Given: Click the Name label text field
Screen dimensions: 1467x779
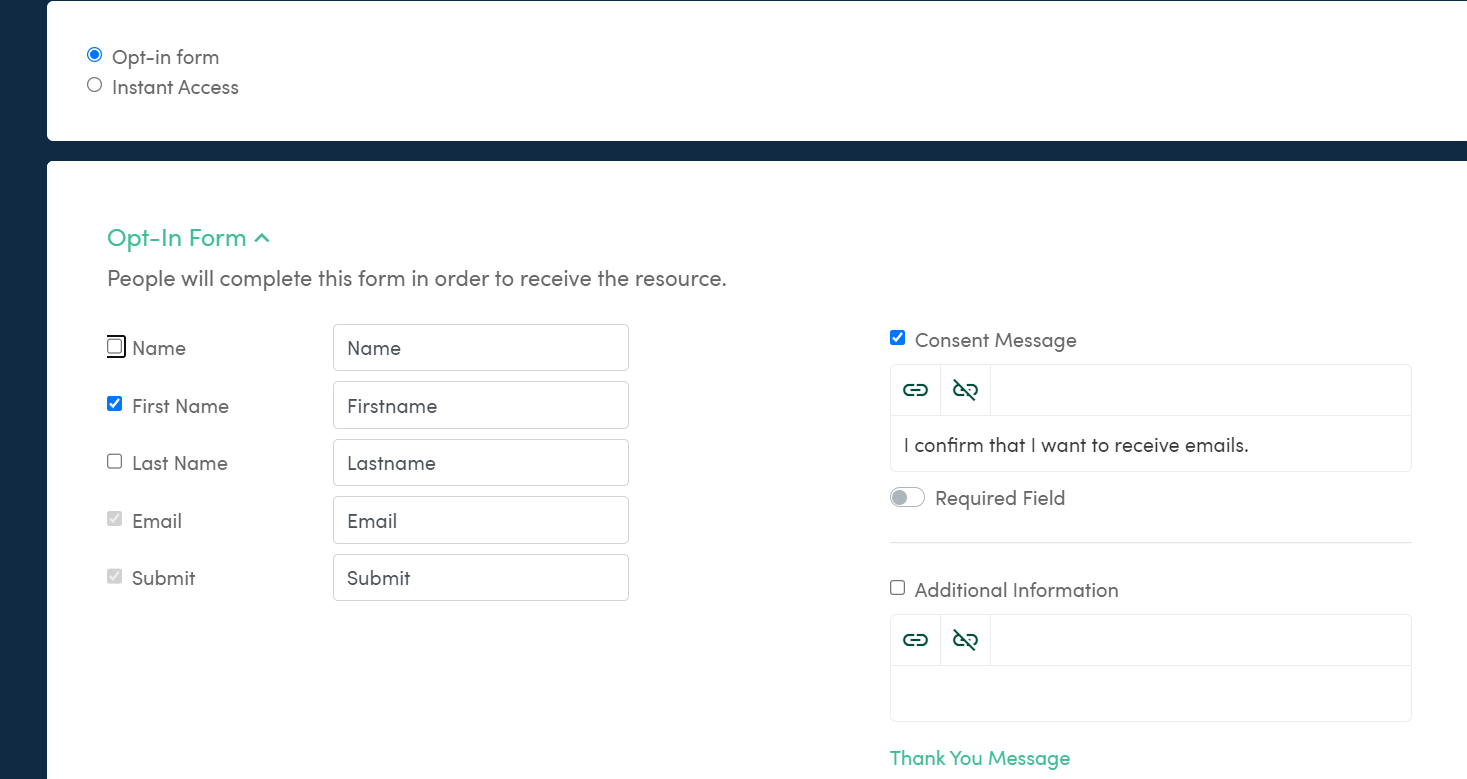Looking at the screenshot, I should (x=480, y=348).
